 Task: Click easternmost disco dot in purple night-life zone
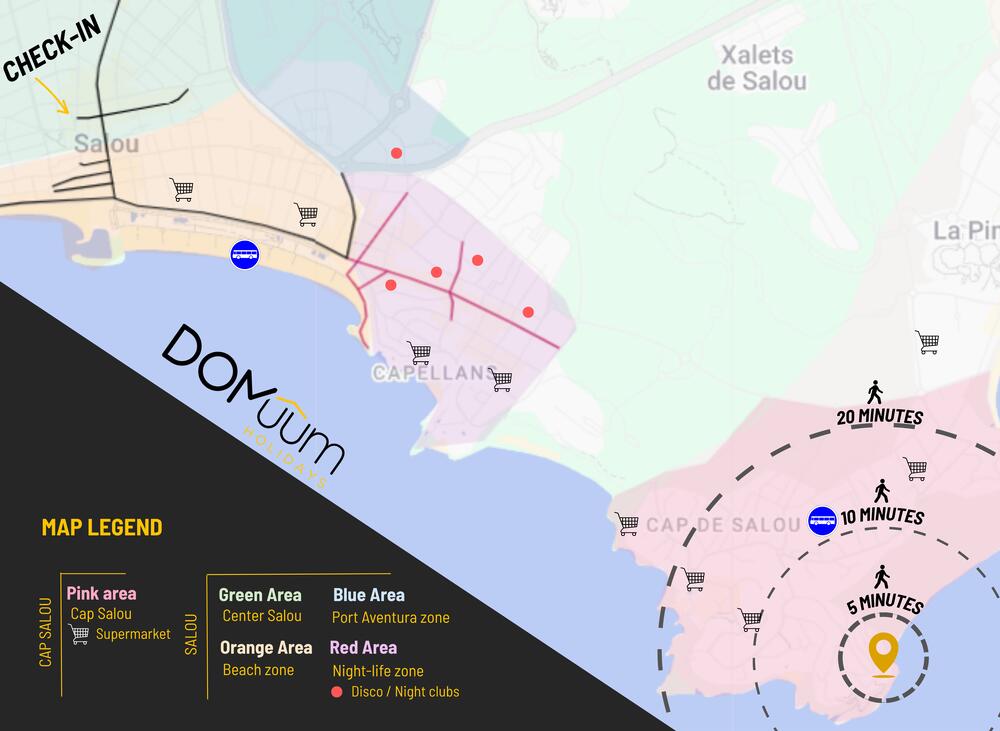tap(528, 312)
